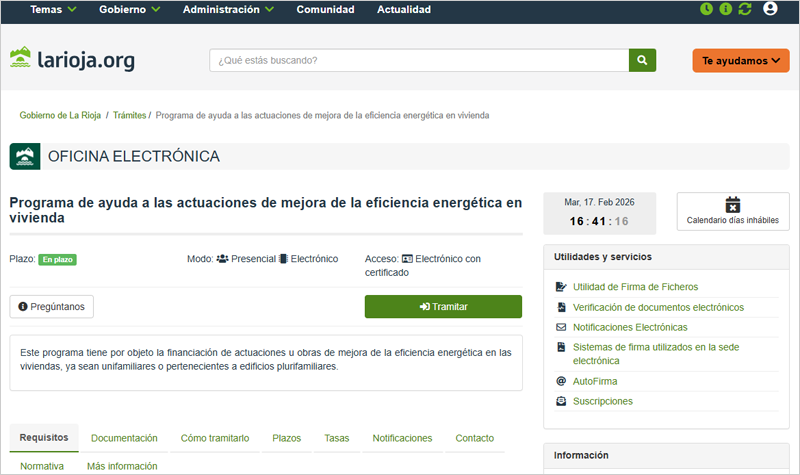Image resolution: width=800 pixels, height=475 pixels.
Task: Switch to the Notificaciones tab
Action: pyautogui.click(x=402, y=438)
